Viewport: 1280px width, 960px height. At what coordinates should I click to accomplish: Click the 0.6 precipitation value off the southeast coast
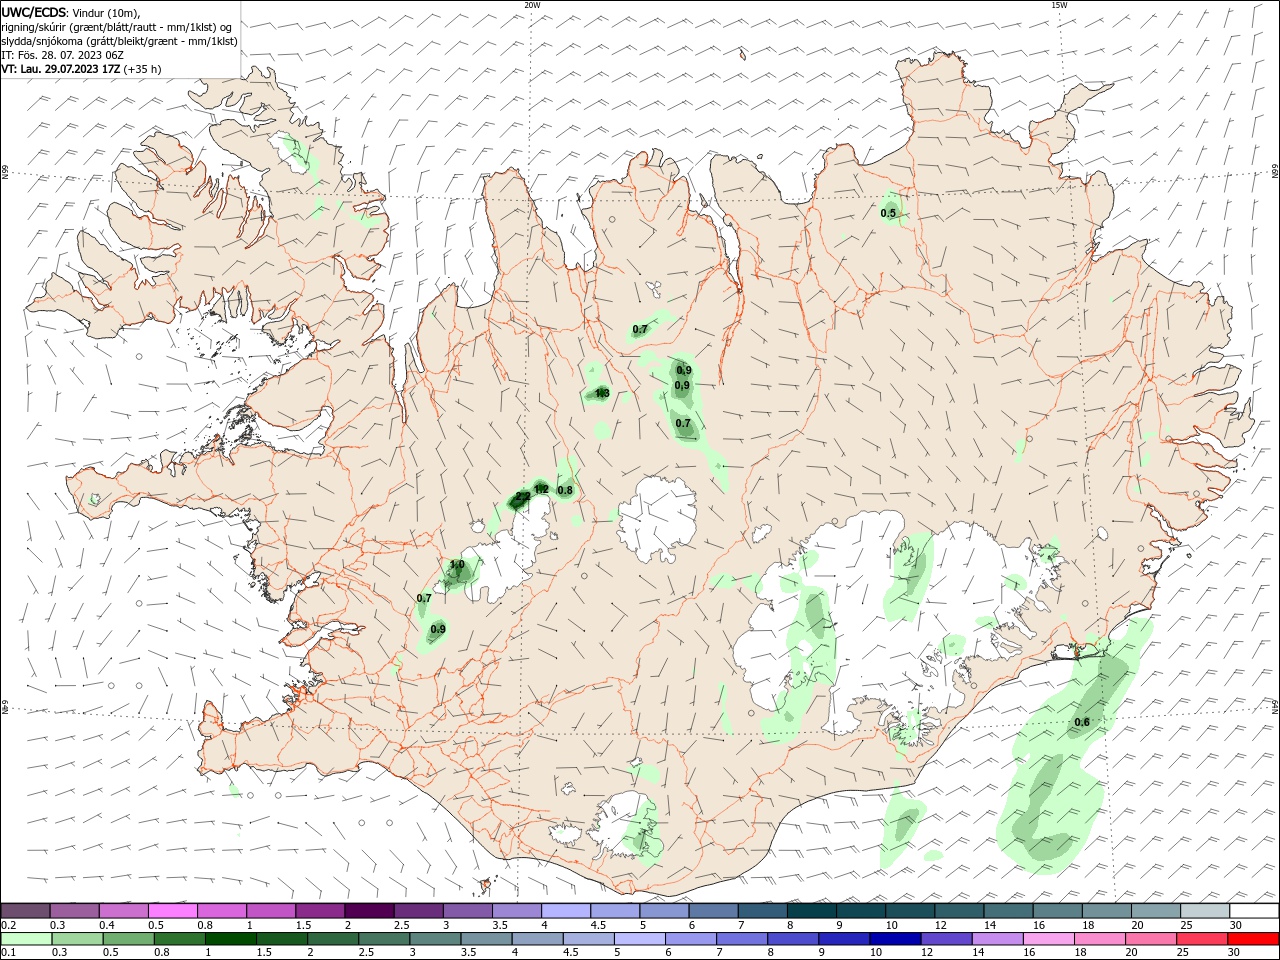point(1082,722)
